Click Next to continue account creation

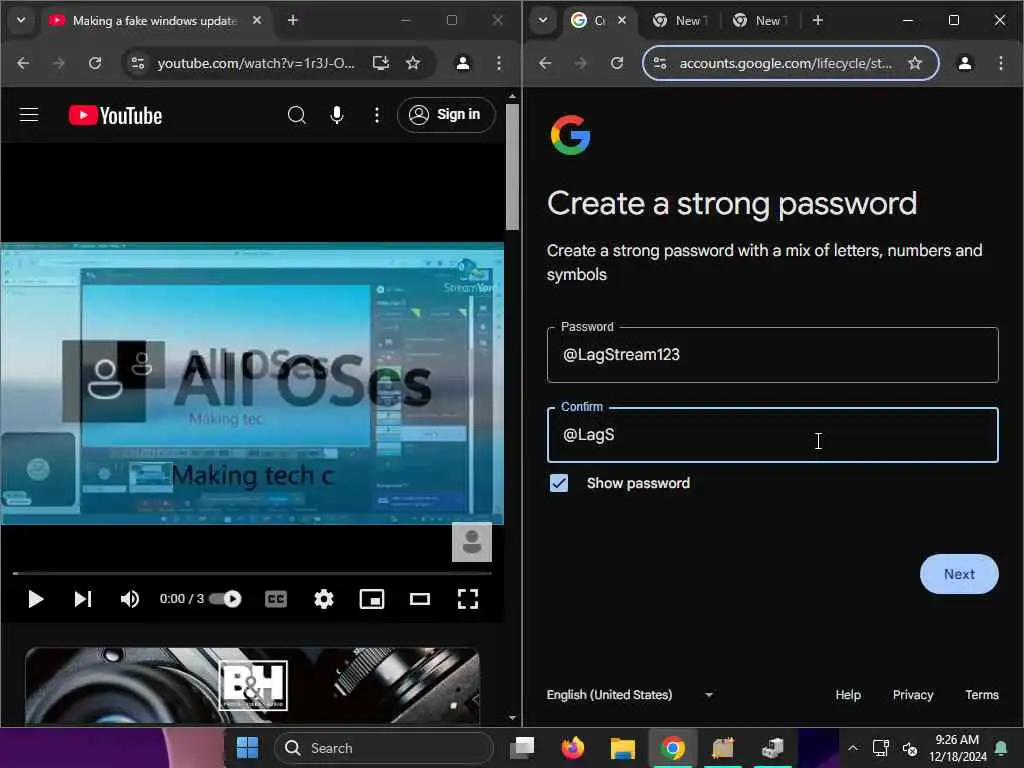coord(959,574)
